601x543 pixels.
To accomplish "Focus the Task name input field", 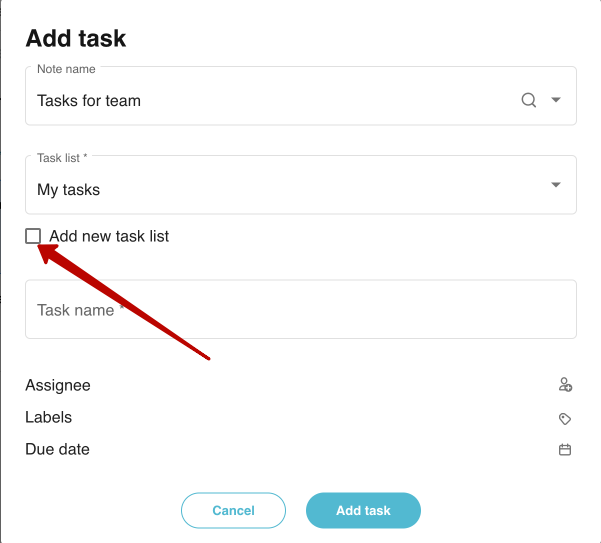I will click(x=301, y=309).
